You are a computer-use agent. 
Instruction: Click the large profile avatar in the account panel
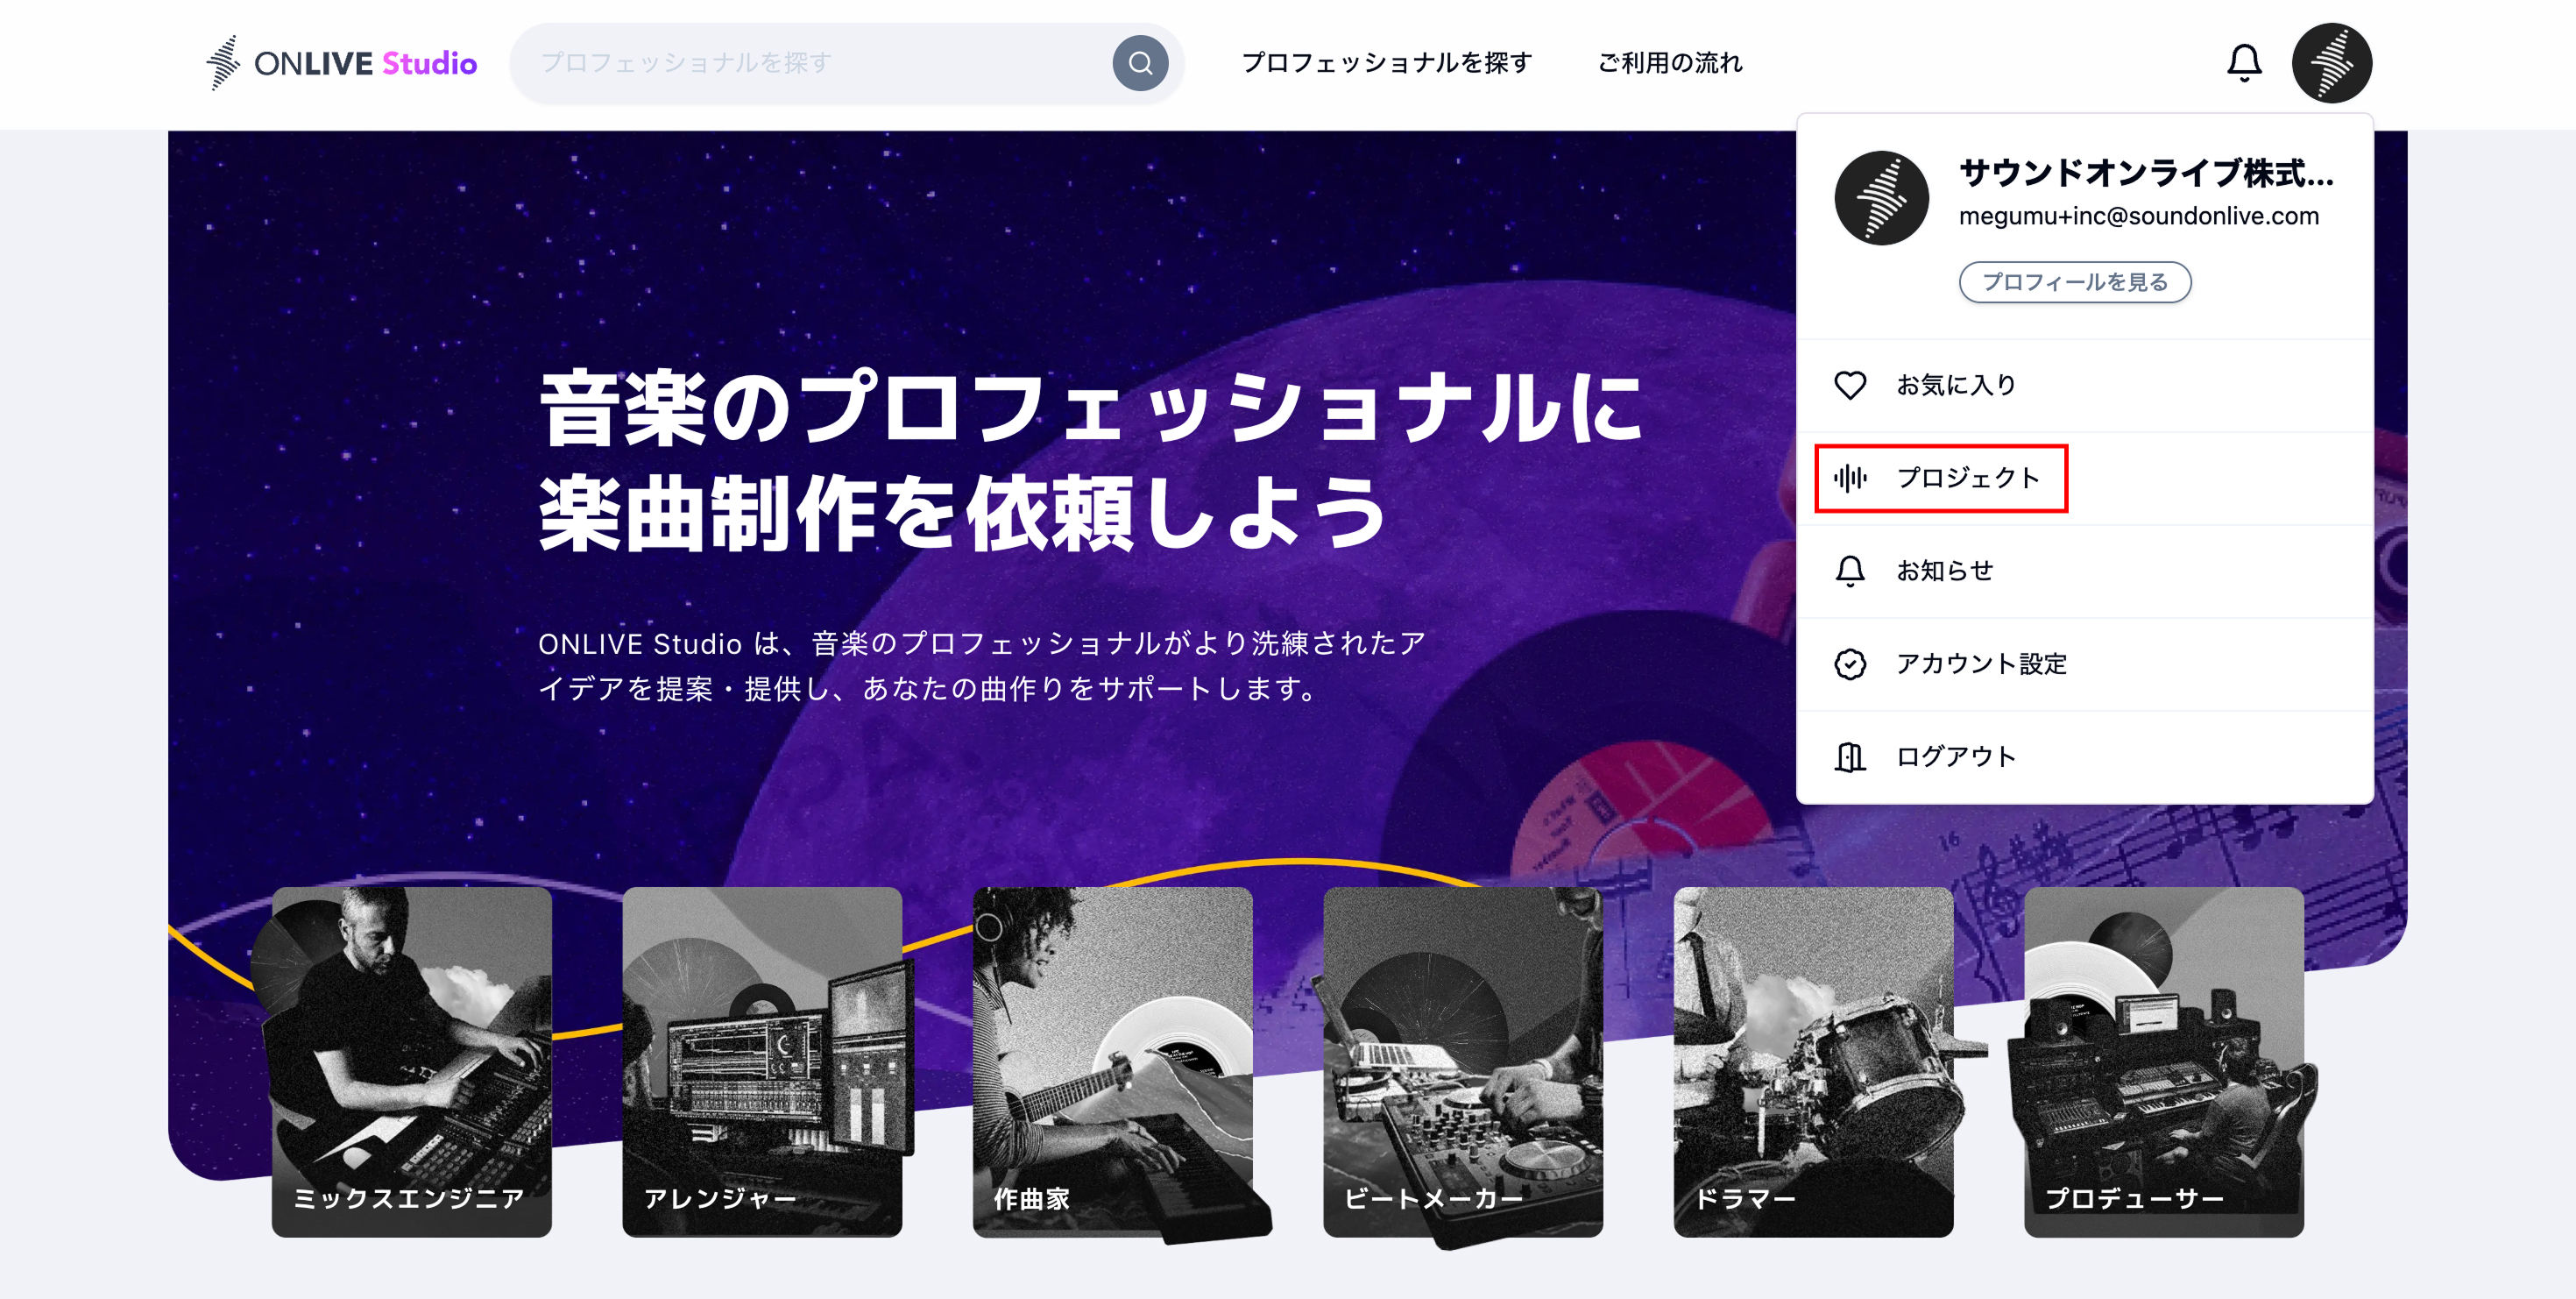[x=1880, y=198]
